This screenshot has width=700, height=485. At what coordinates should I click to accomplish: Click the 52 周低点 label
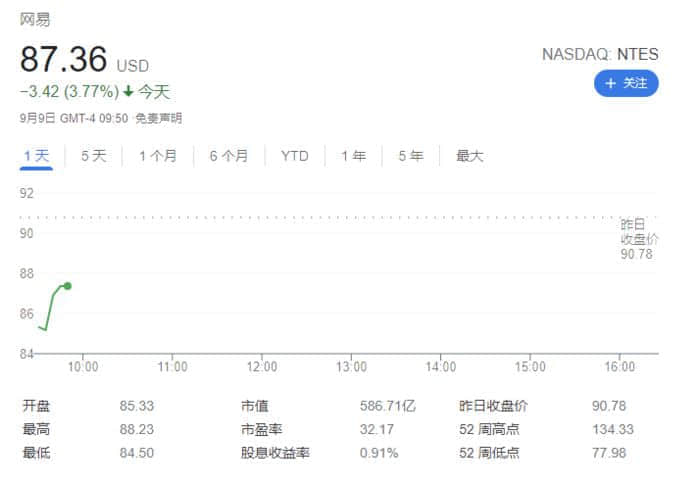(x=489, y=453)
